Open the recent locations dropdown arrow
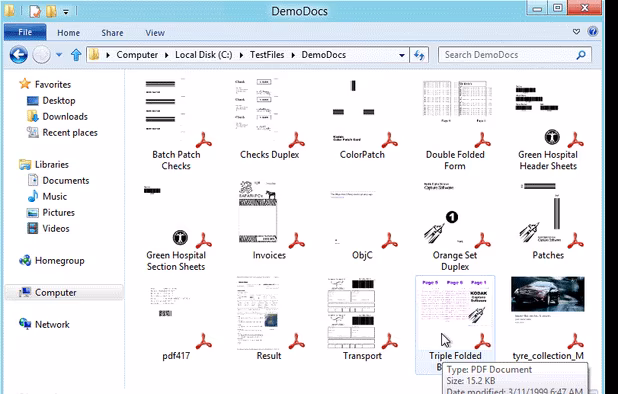Screen dimensions: 618x394 coord(59,55)
